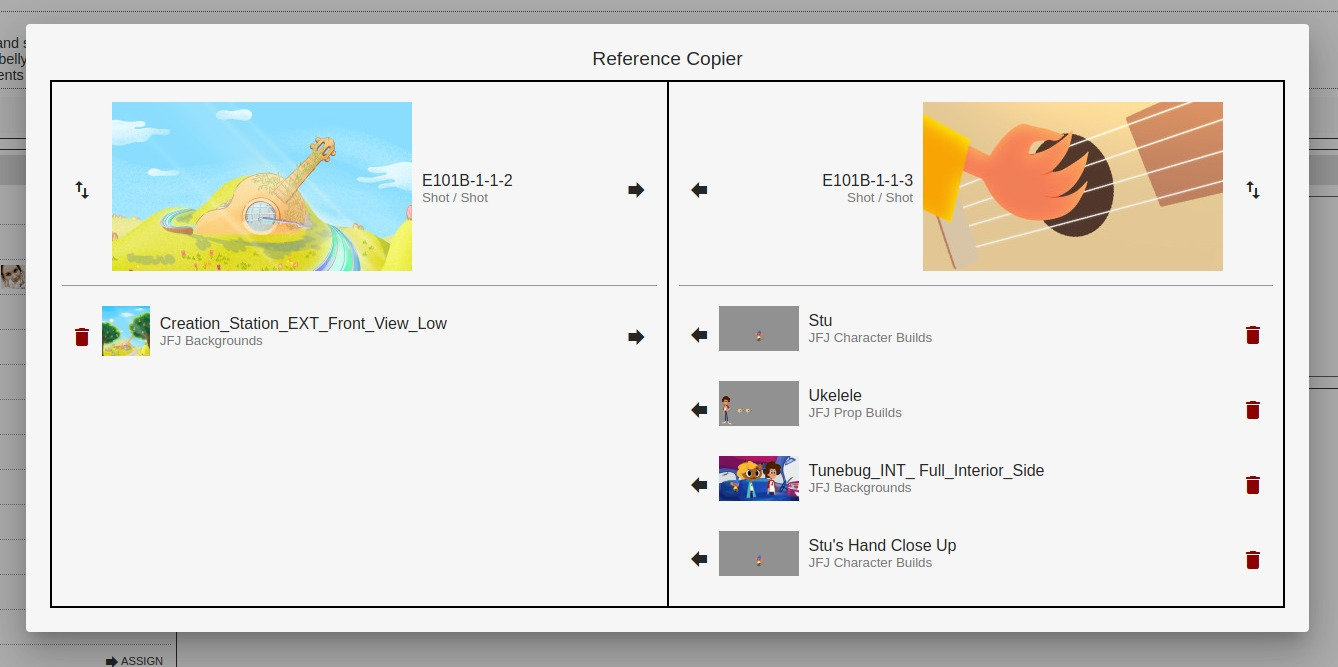Image resolution: width=1338 pixels, height=667 pixels.
Task: Click the Tunebug interior background thumbnail
Action: [x=758, y=478]
